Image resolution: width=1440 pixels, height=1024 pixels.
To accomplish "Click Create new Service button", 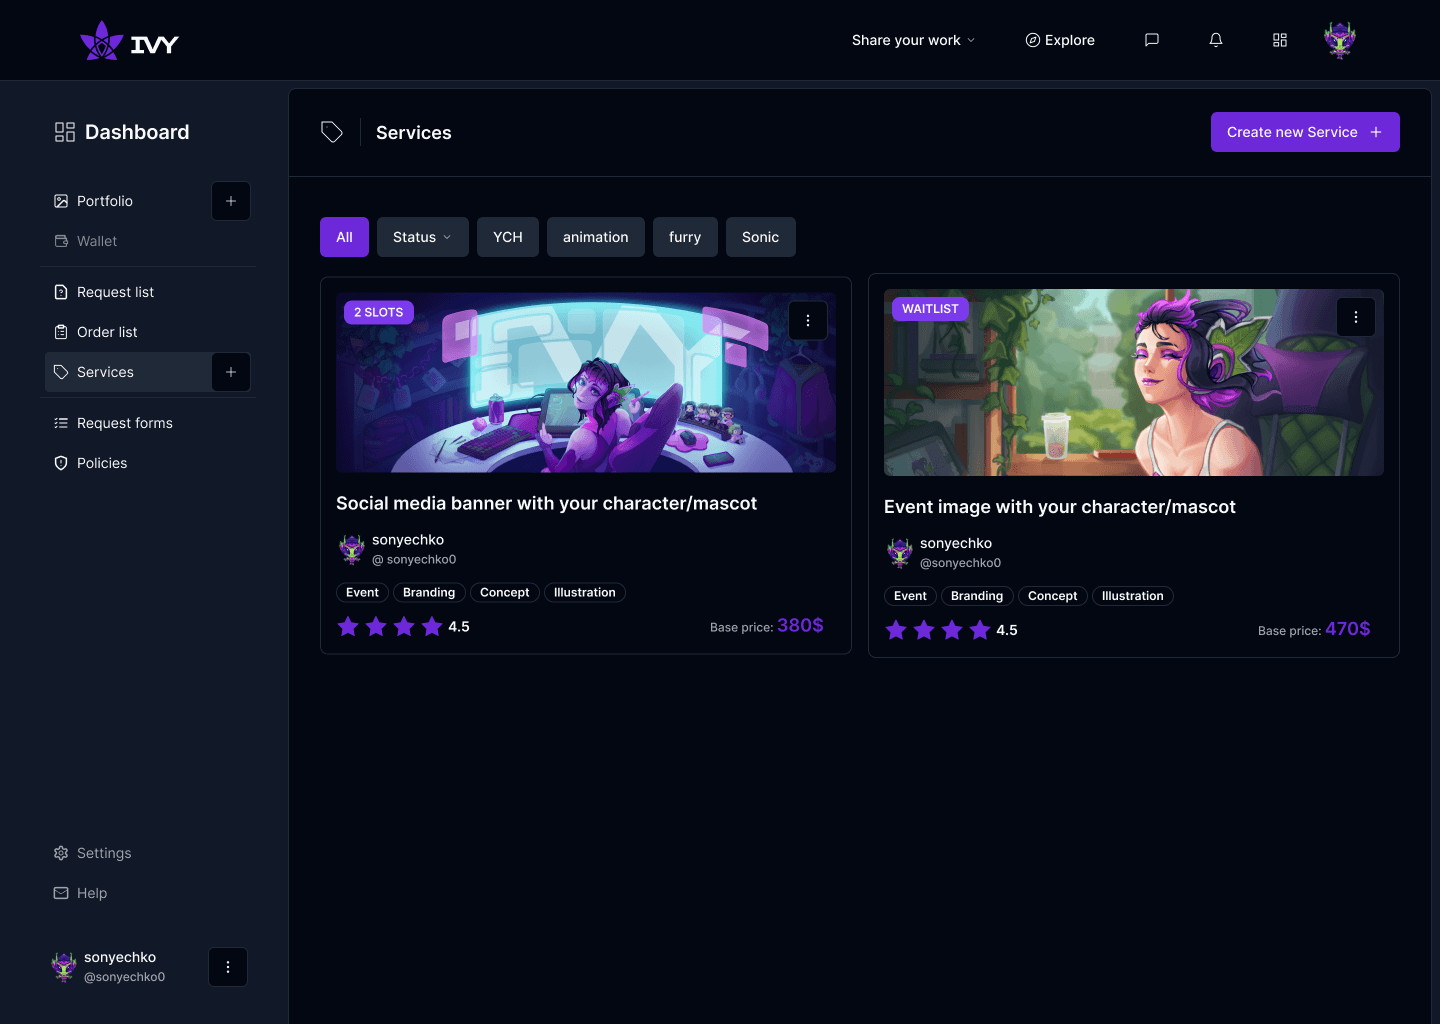I will tap(1305, 132).
